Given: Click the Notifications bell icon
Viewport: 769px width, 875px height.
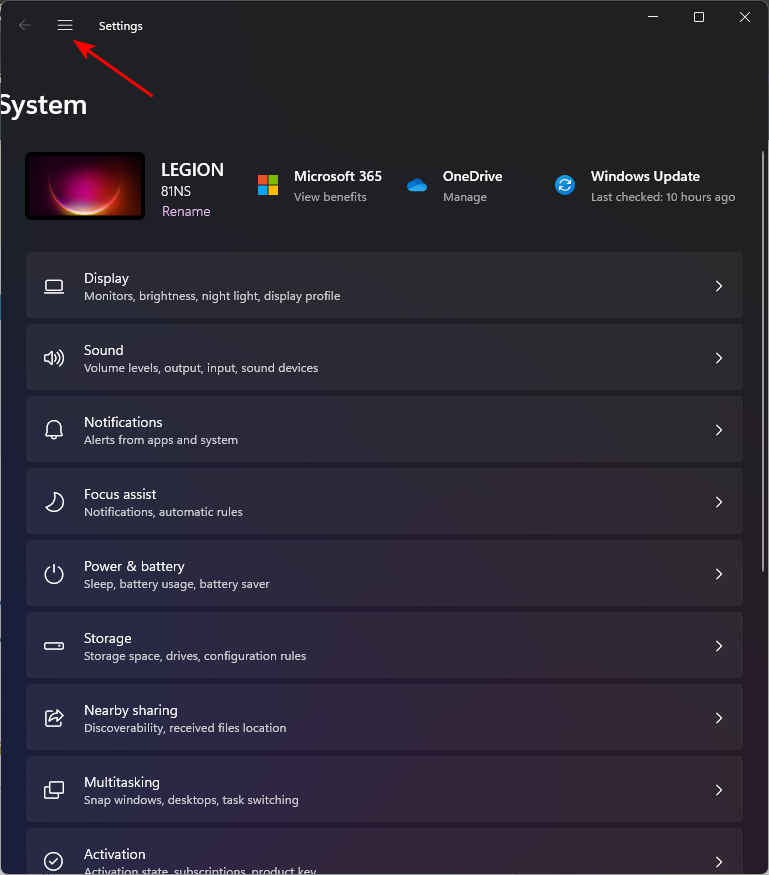Looking at the screenshot, I should pyautogui.click(x=54, y=430).
